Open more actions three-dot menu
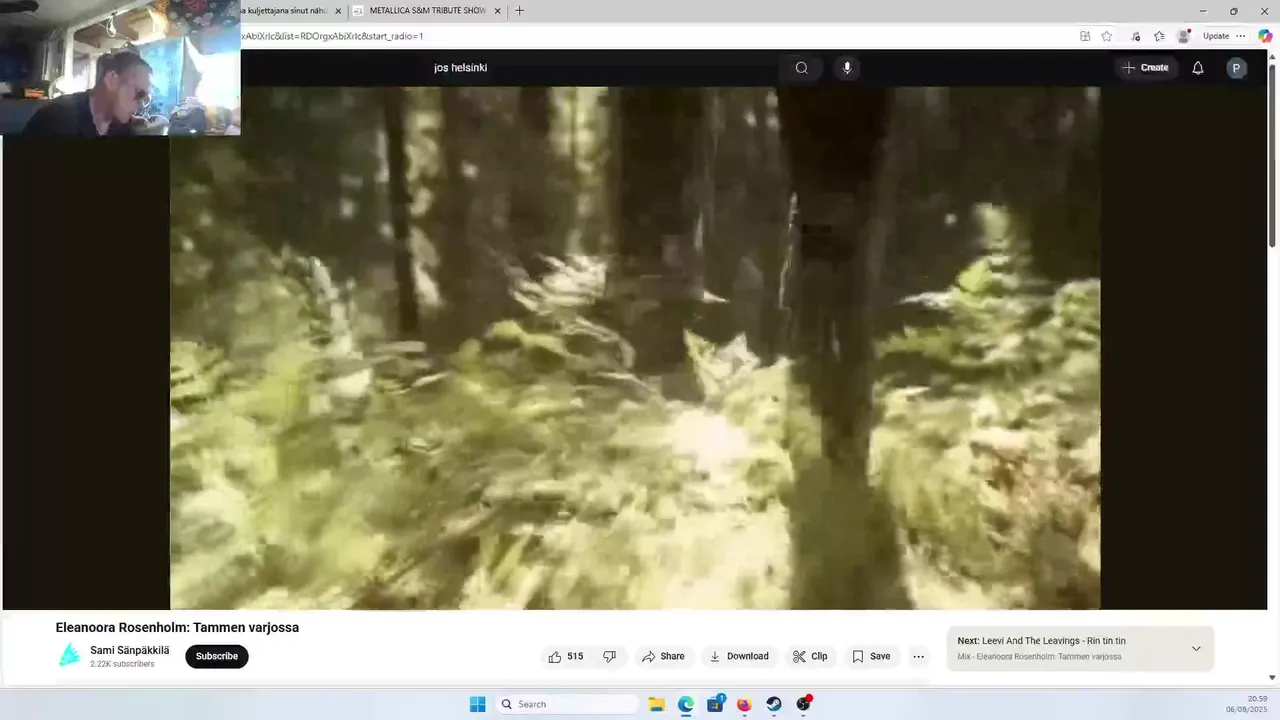 (x=918, y=657)
